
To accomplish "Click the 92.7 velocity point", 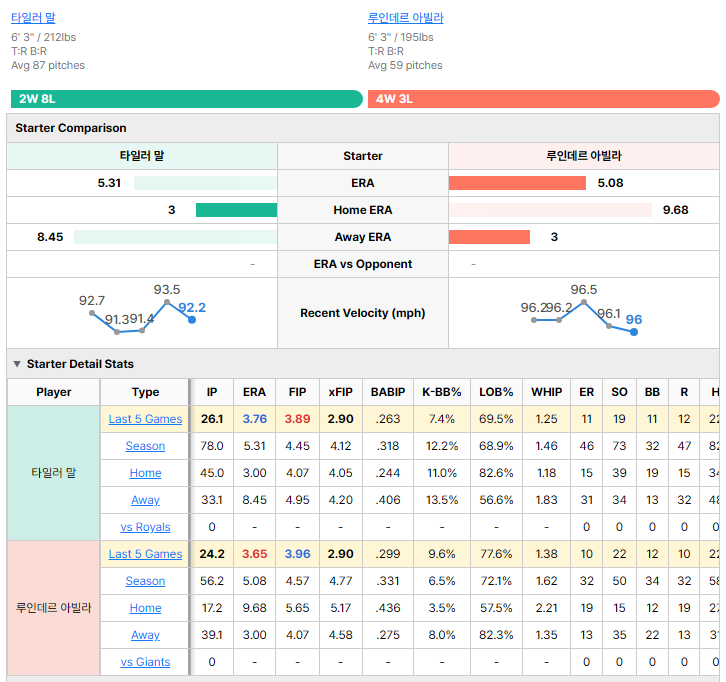I will pos(92,313).
